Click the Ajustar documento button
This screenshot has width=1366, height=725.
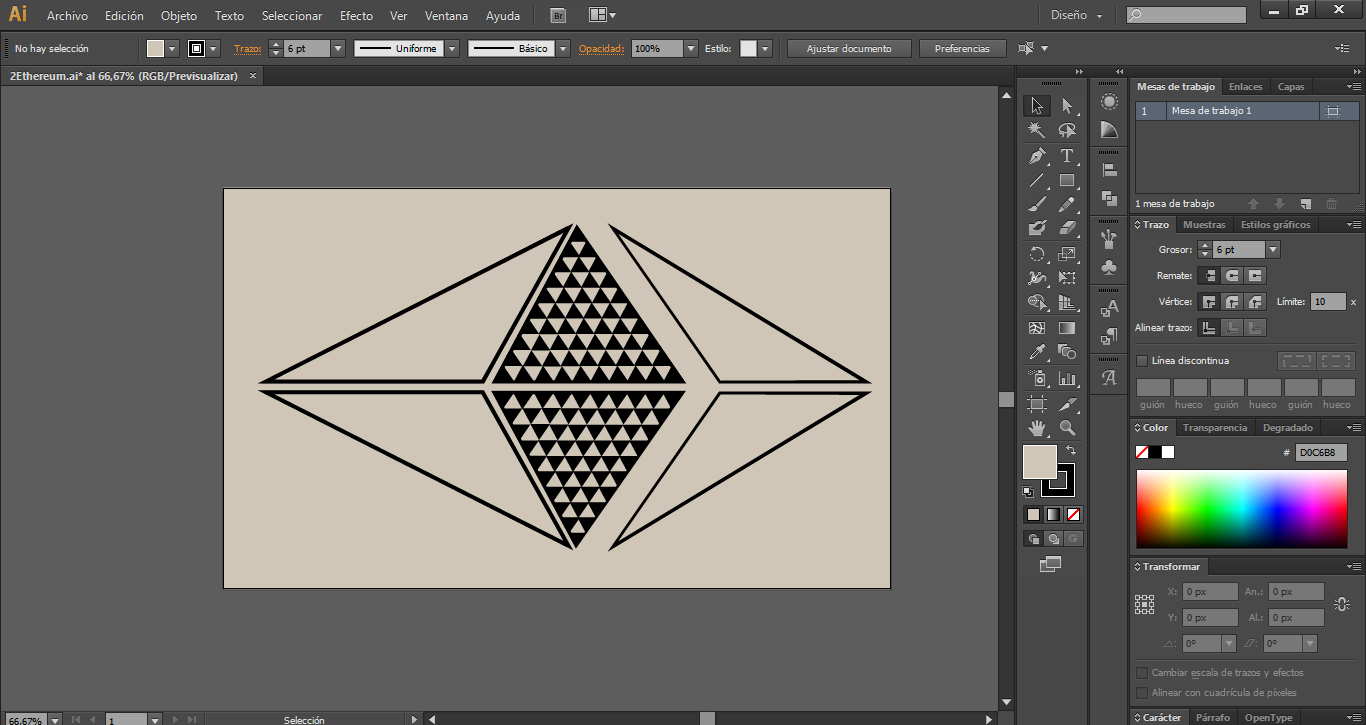coord(848,49)
